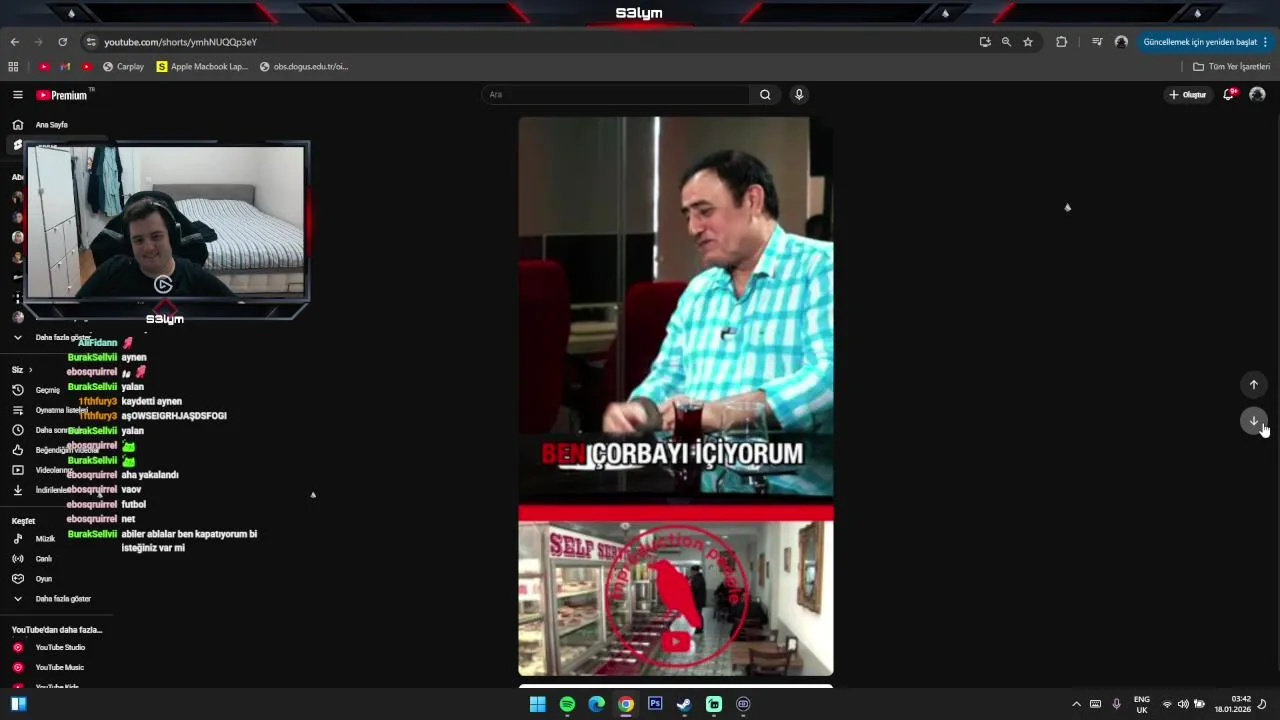Open the obs.dogus.edu.tr bookmark

(x=304, y=67)
